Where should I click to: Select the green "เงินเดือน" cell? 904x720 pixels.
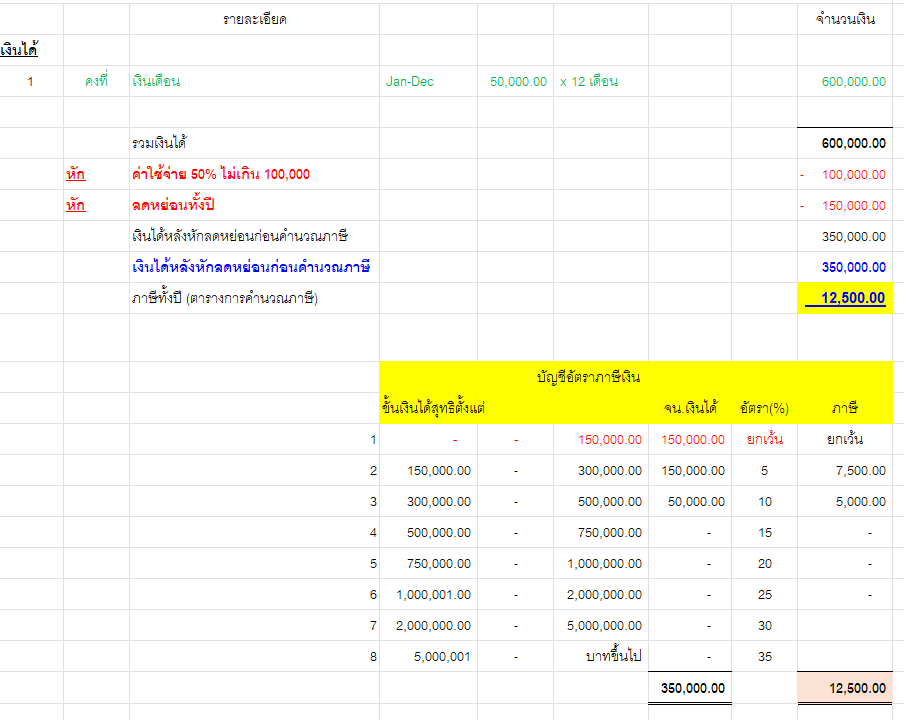coord(156,82)
